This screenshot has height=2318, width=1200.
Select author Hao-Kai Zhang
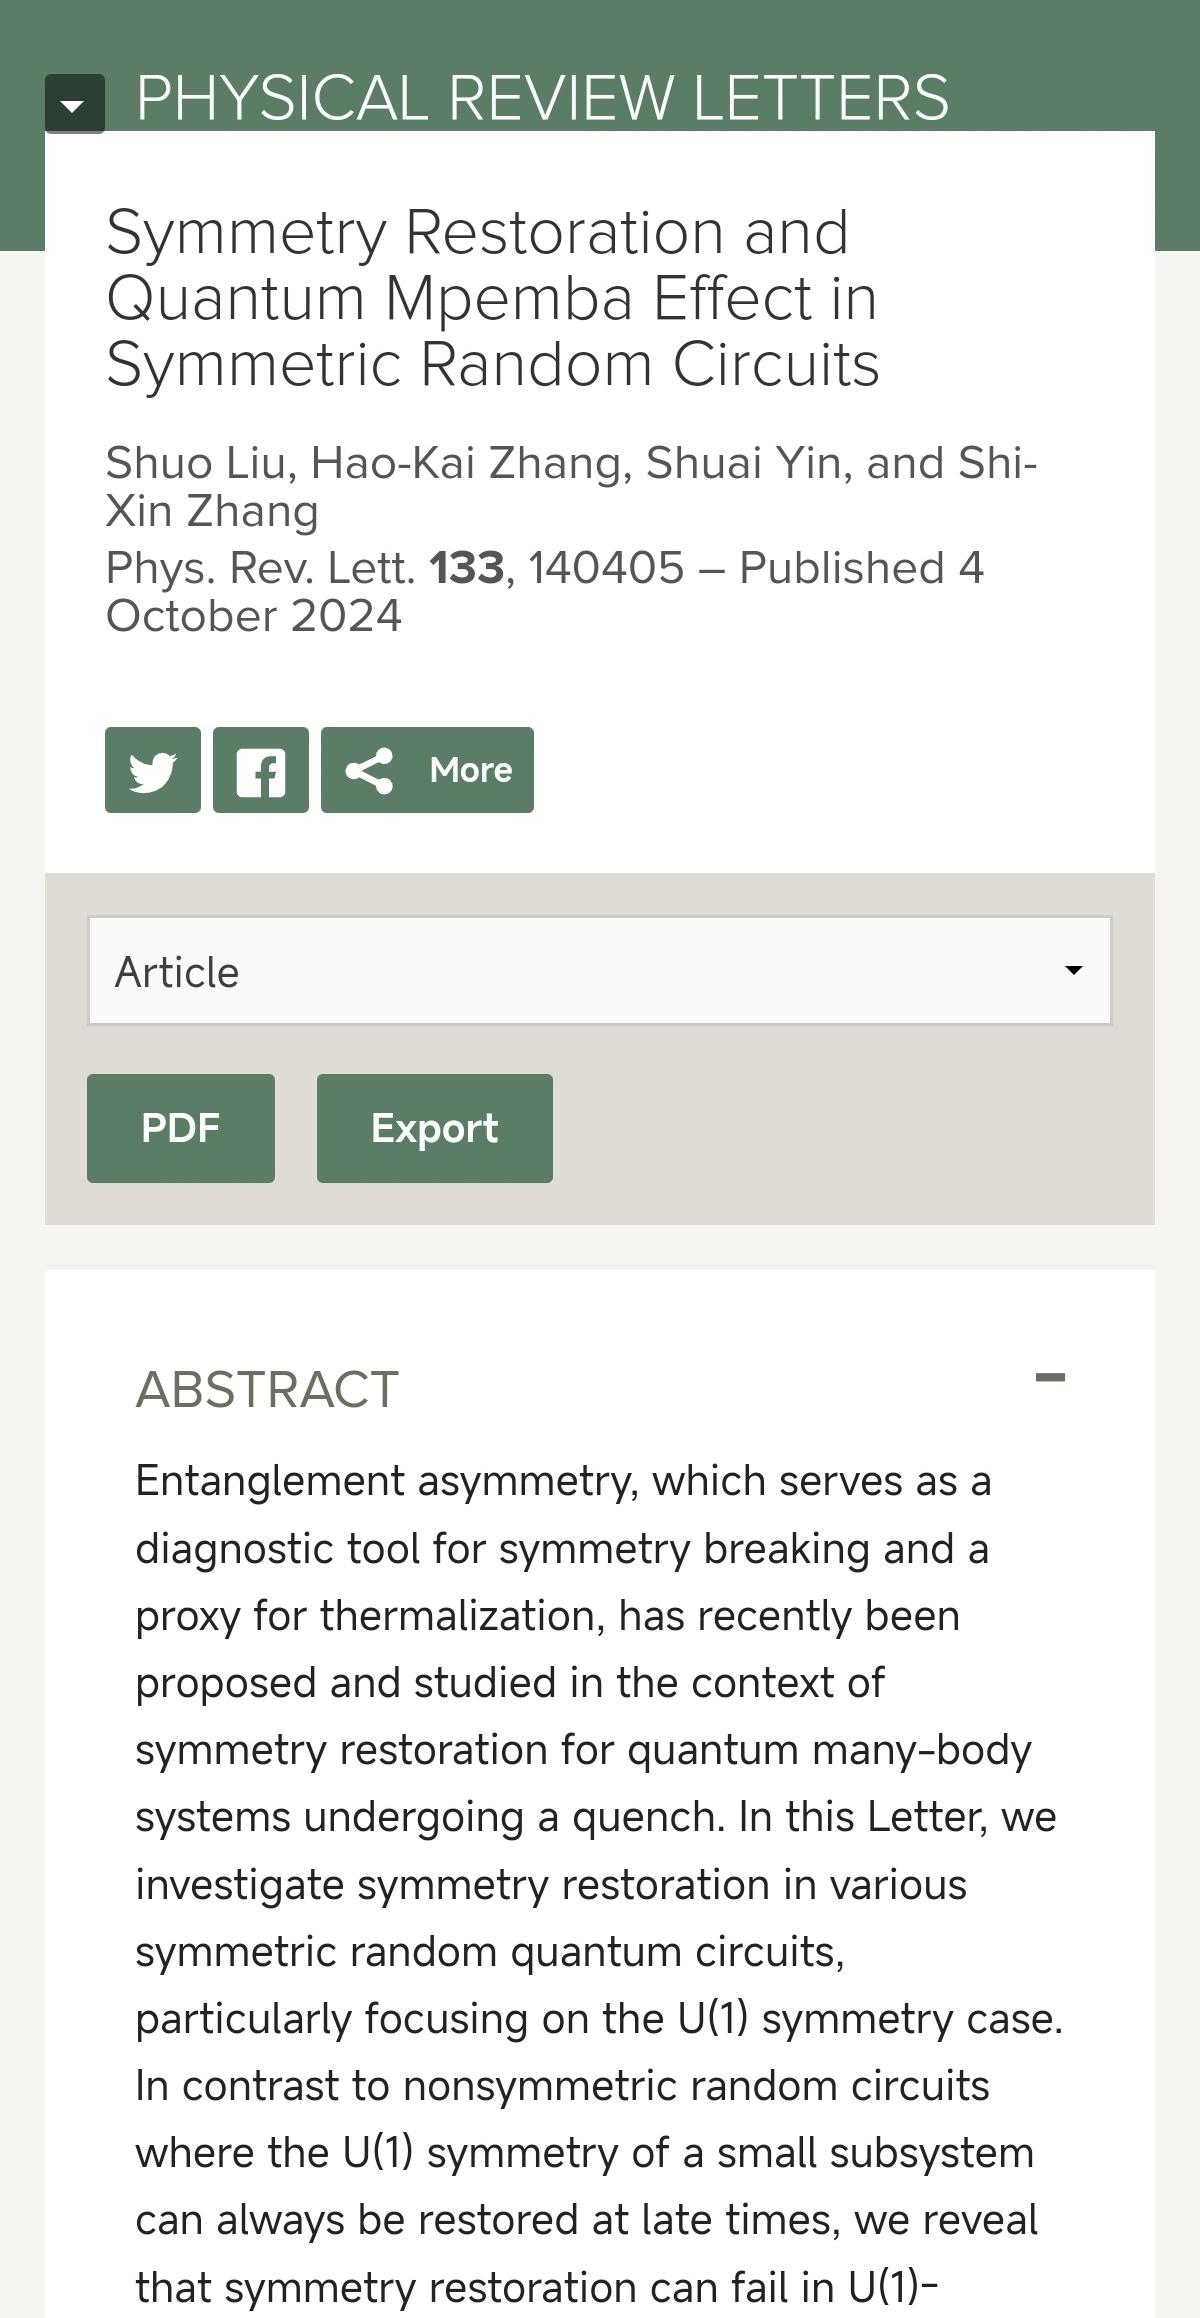(466, 463)
